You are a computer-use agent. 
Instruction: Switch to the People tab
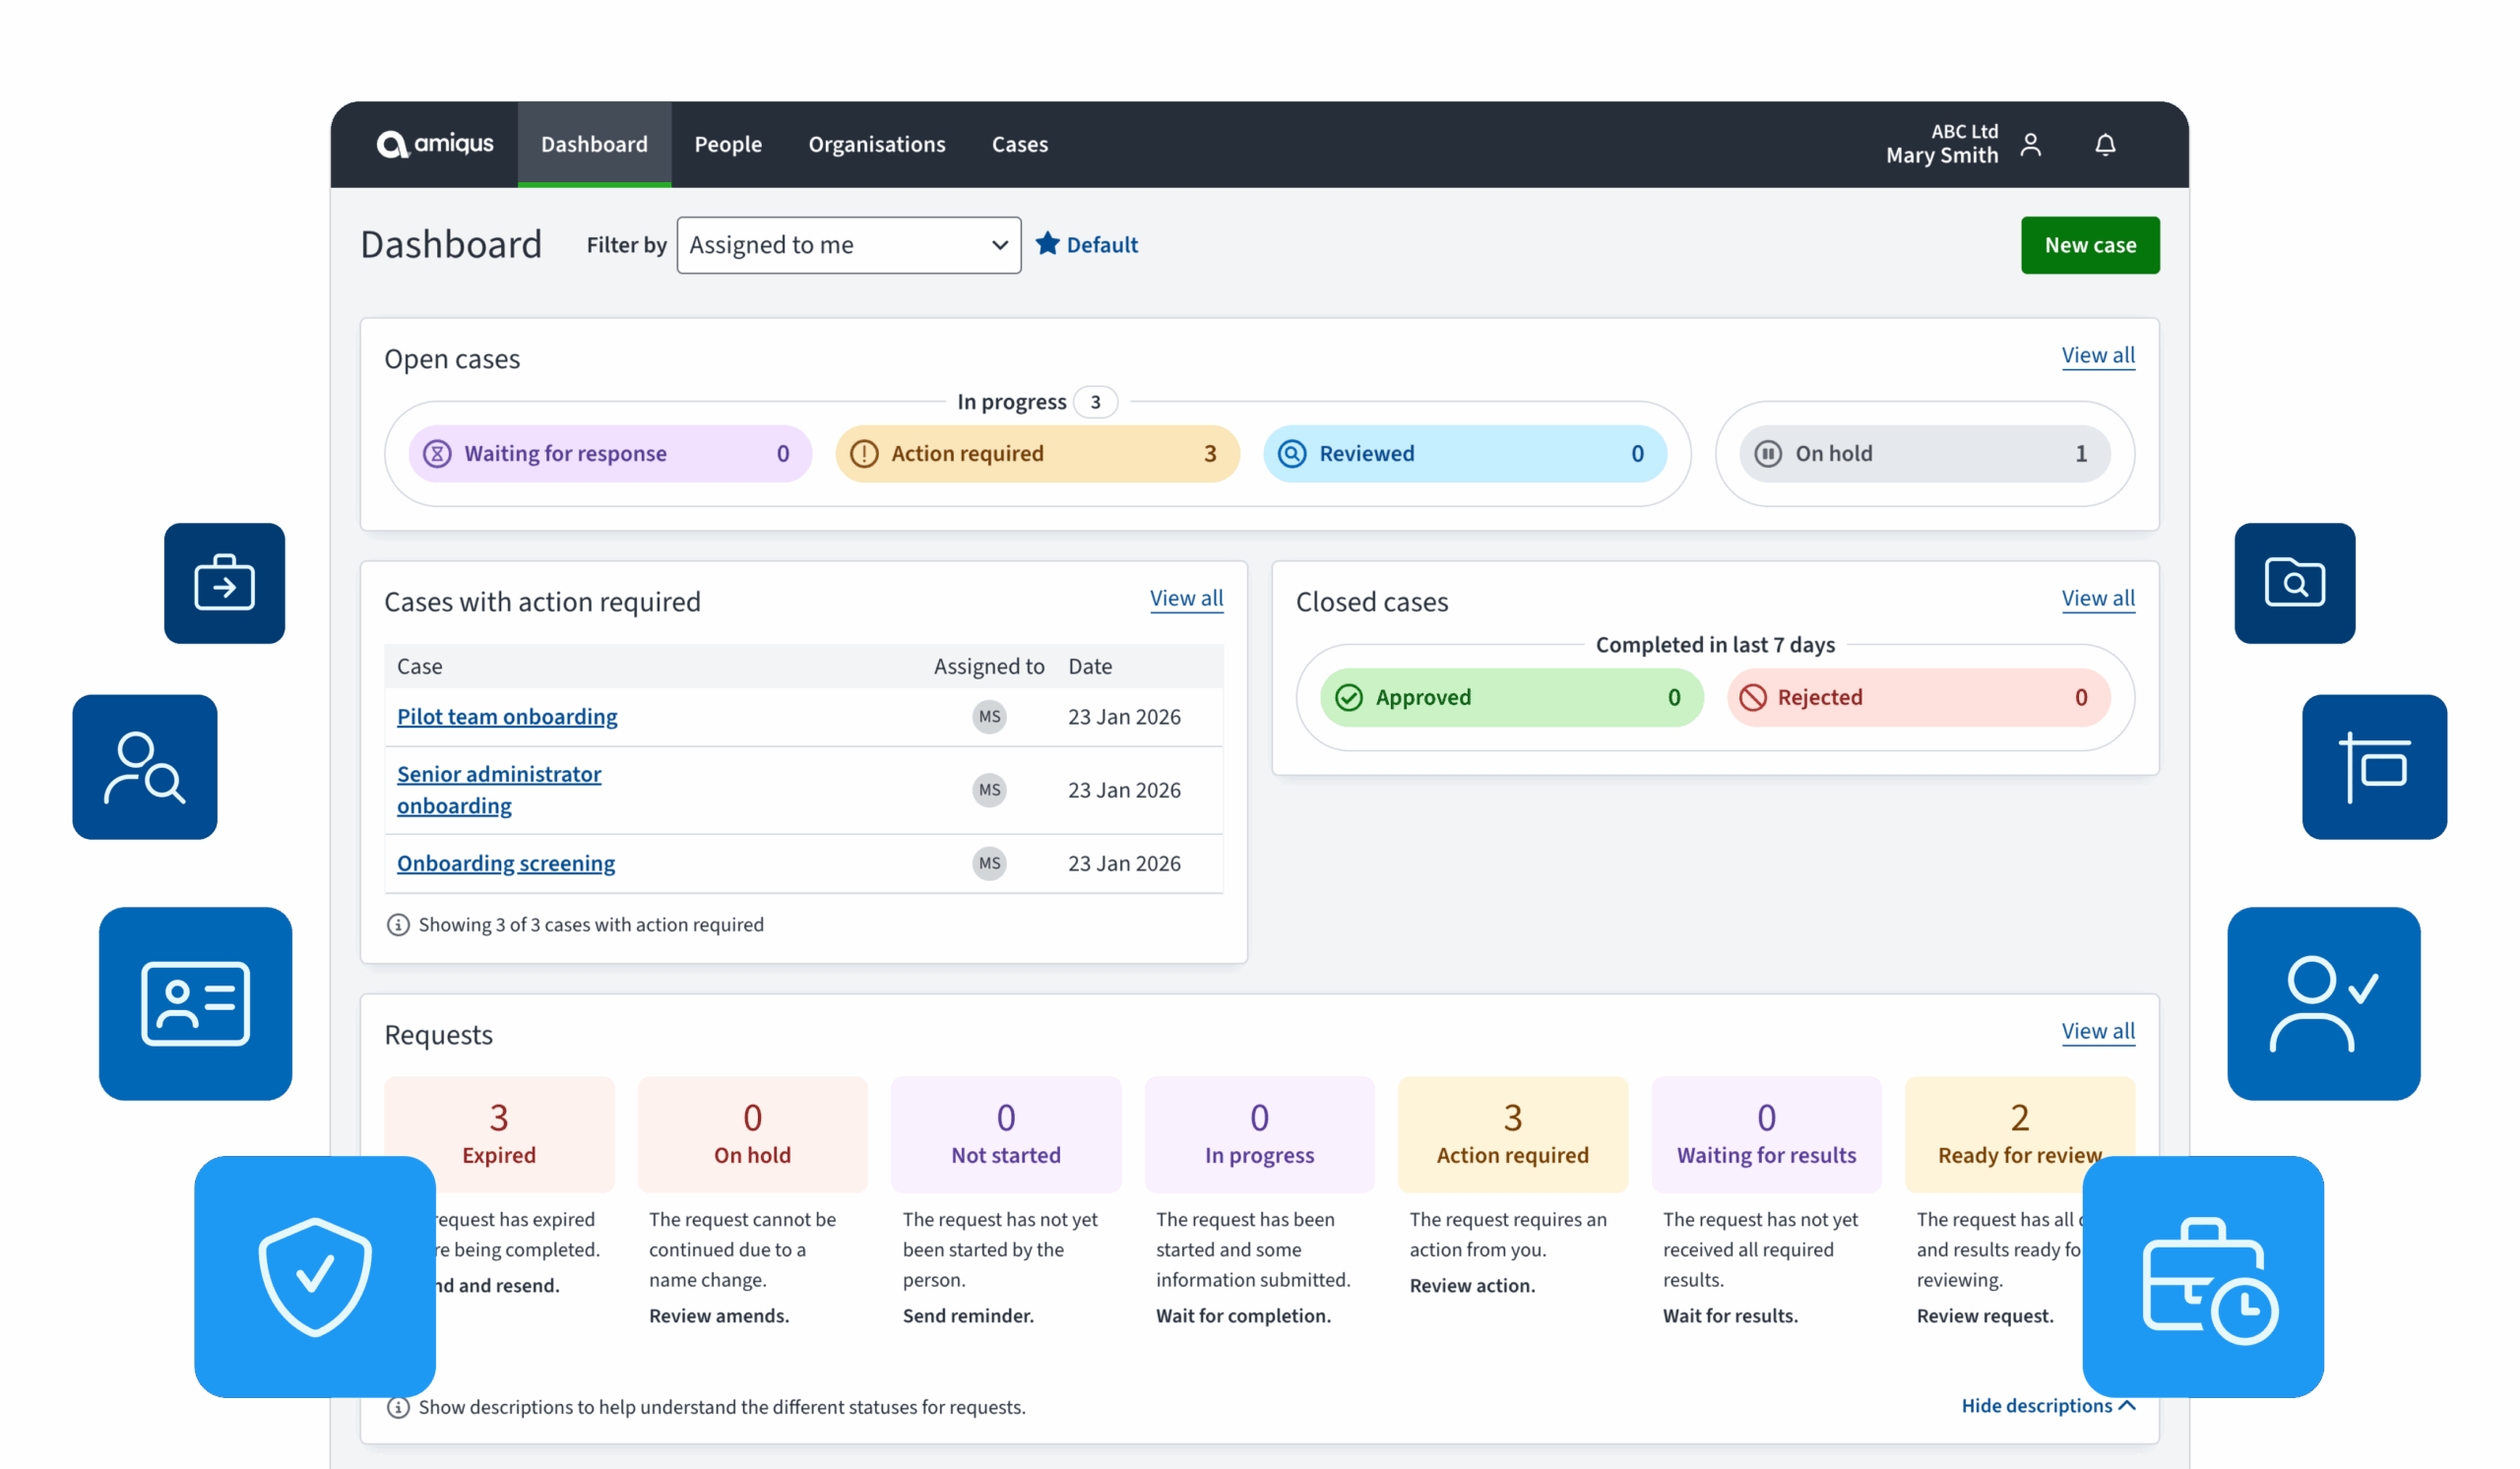pyautogui.click(x=728, y=144)
